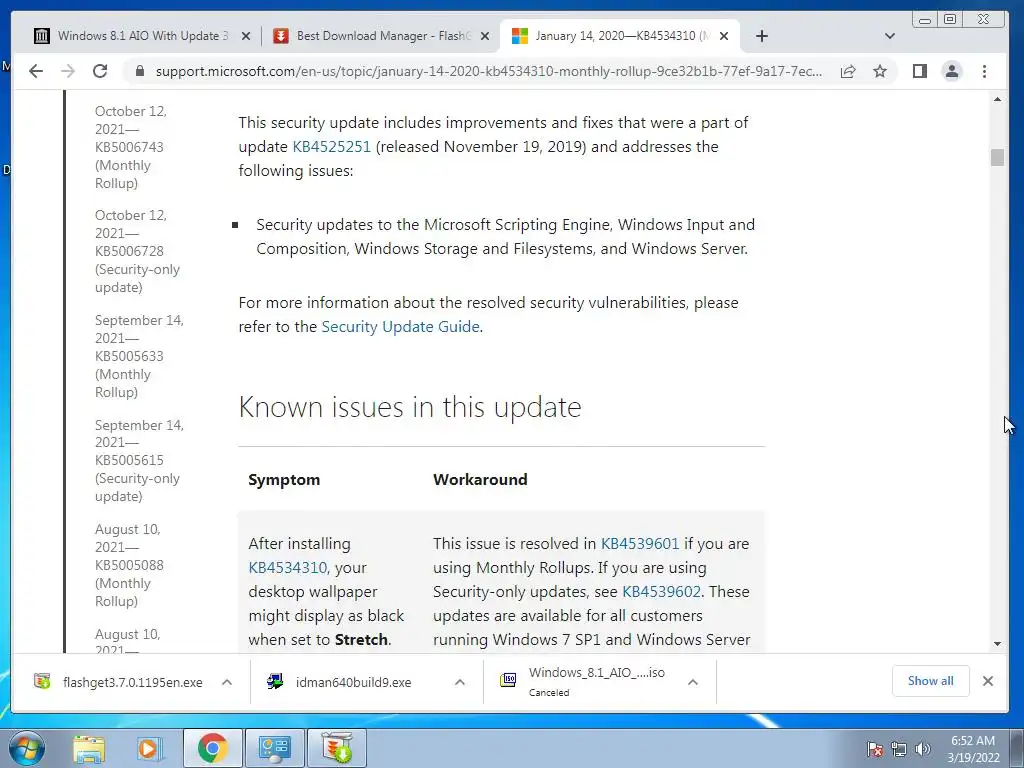
Task: Open the FlashGet taskbar icon
Action: [336, 748]
